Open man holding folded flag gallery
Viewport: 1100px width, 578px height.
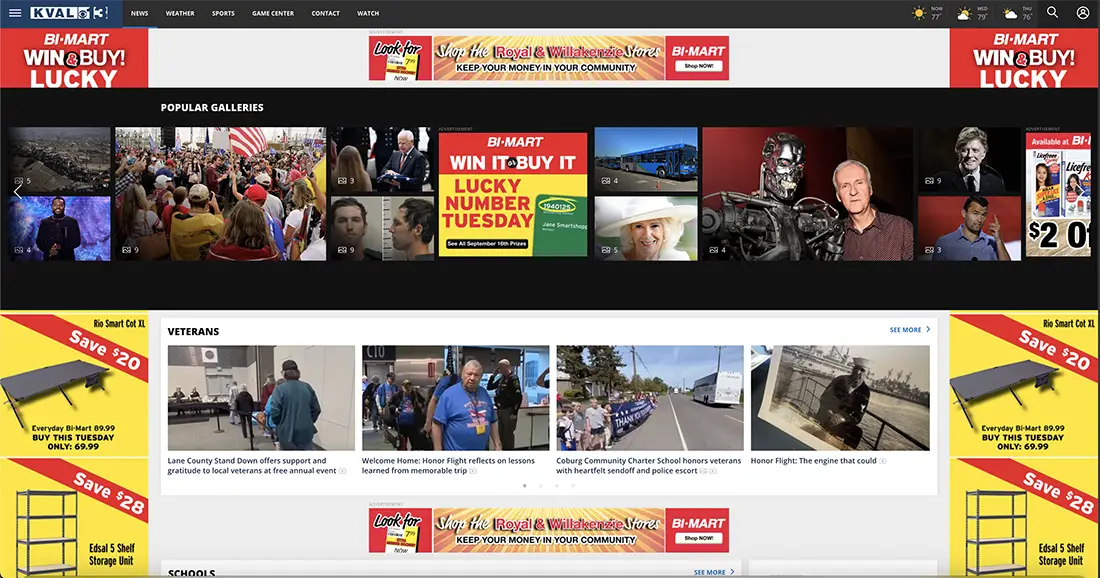pos(382,159)
